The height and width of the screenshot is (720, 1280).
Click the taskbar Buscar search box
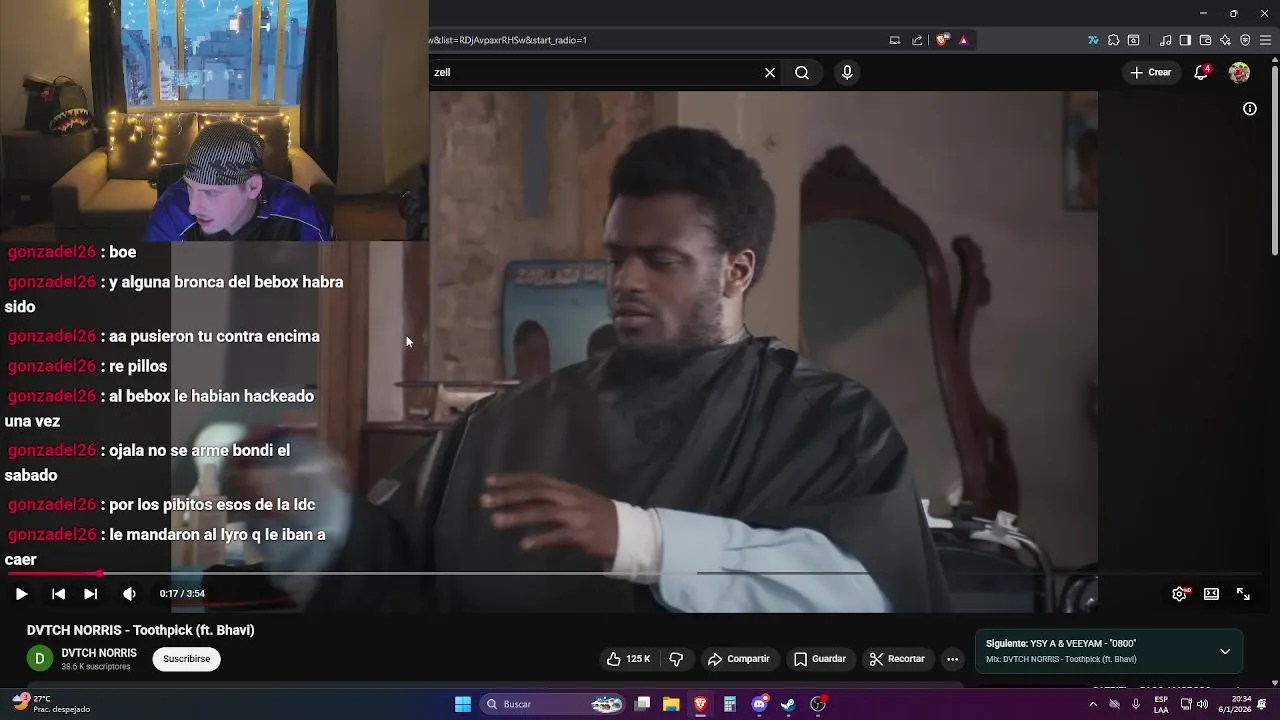point(552,704)
